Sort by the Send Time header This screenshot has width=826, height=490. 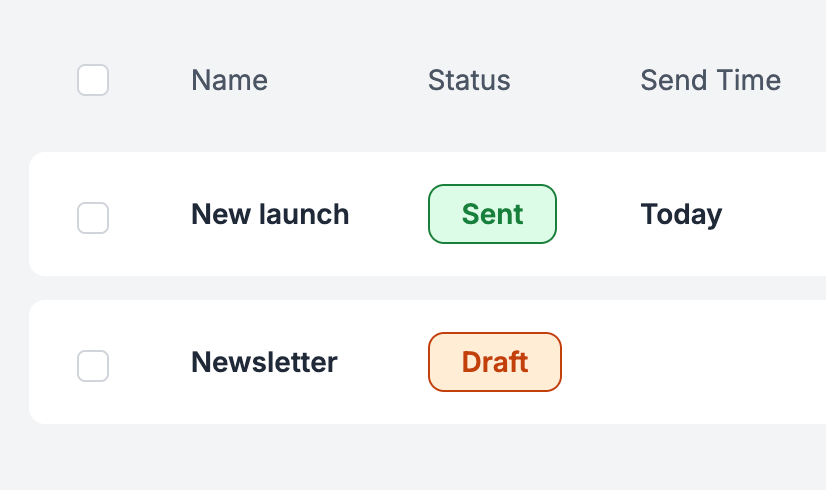click(711, 80)
